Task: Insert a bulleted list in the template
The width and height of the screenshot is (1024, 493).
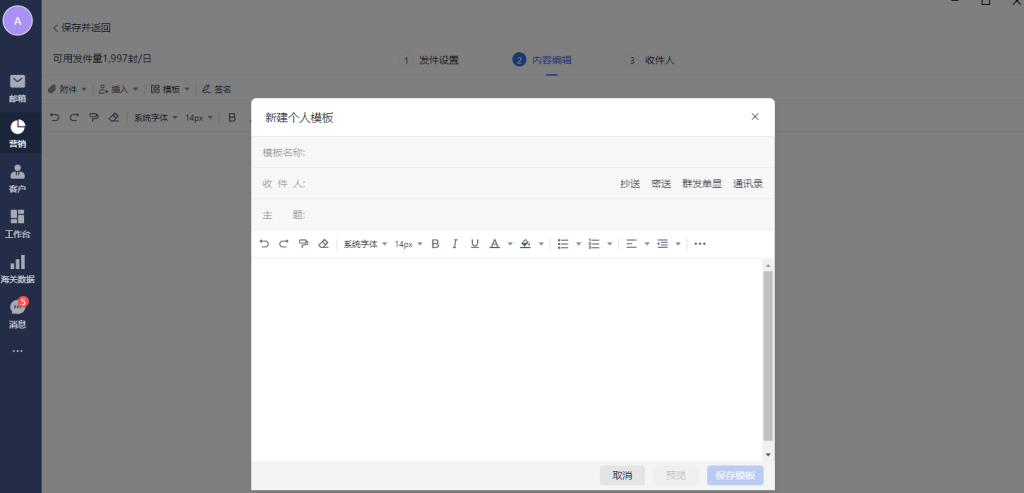Action: pos(562,244)
